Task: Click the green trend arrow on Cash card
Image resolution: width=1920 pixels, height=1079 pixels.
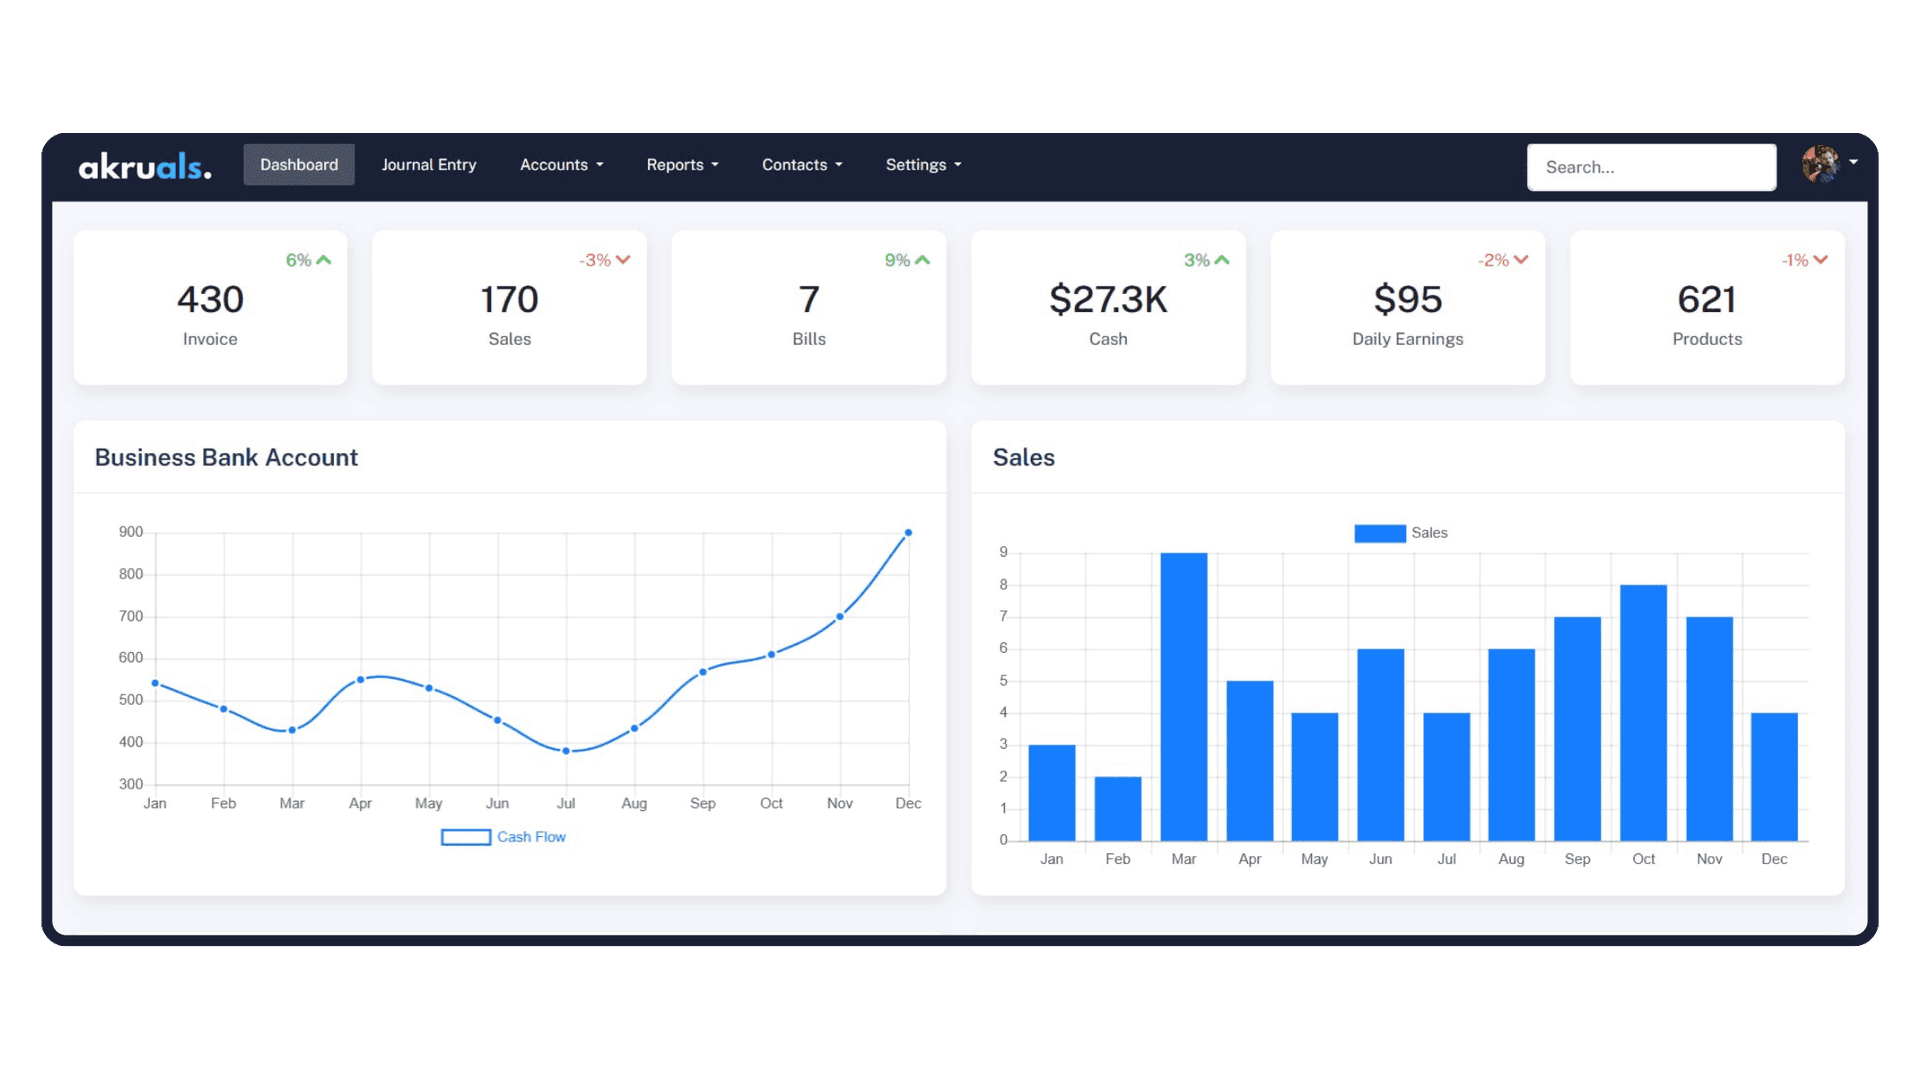Action: [1221, 259]
